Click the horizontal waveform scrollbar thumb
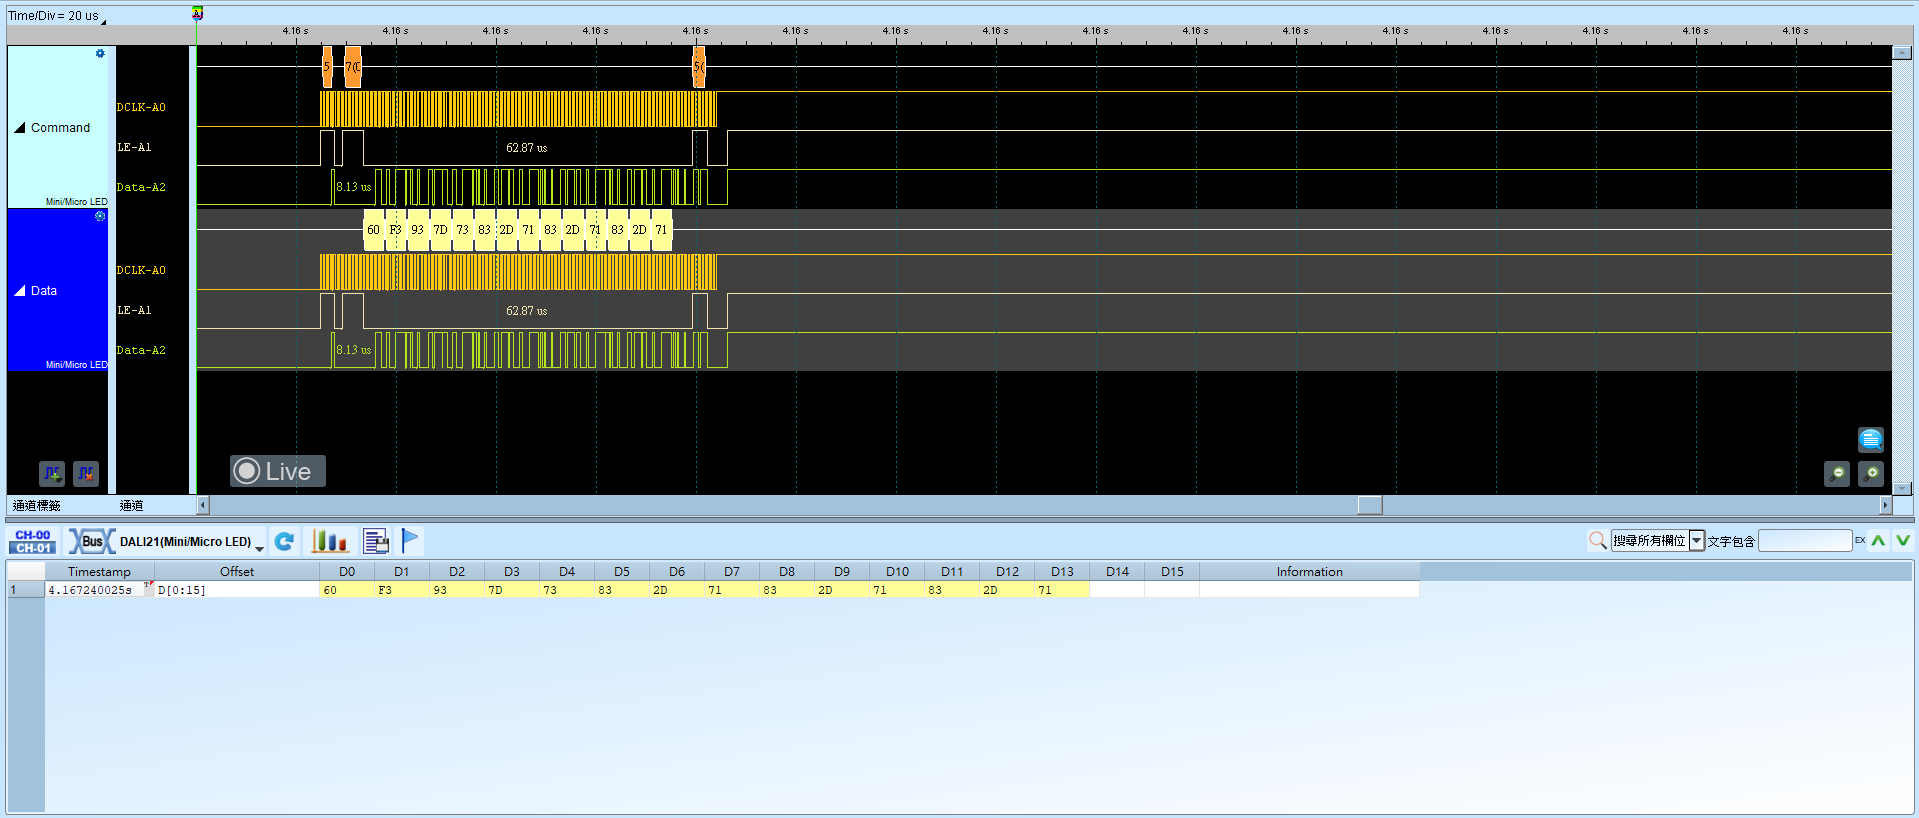This screenshot has height=818, width=1919. coord(1370,505)
